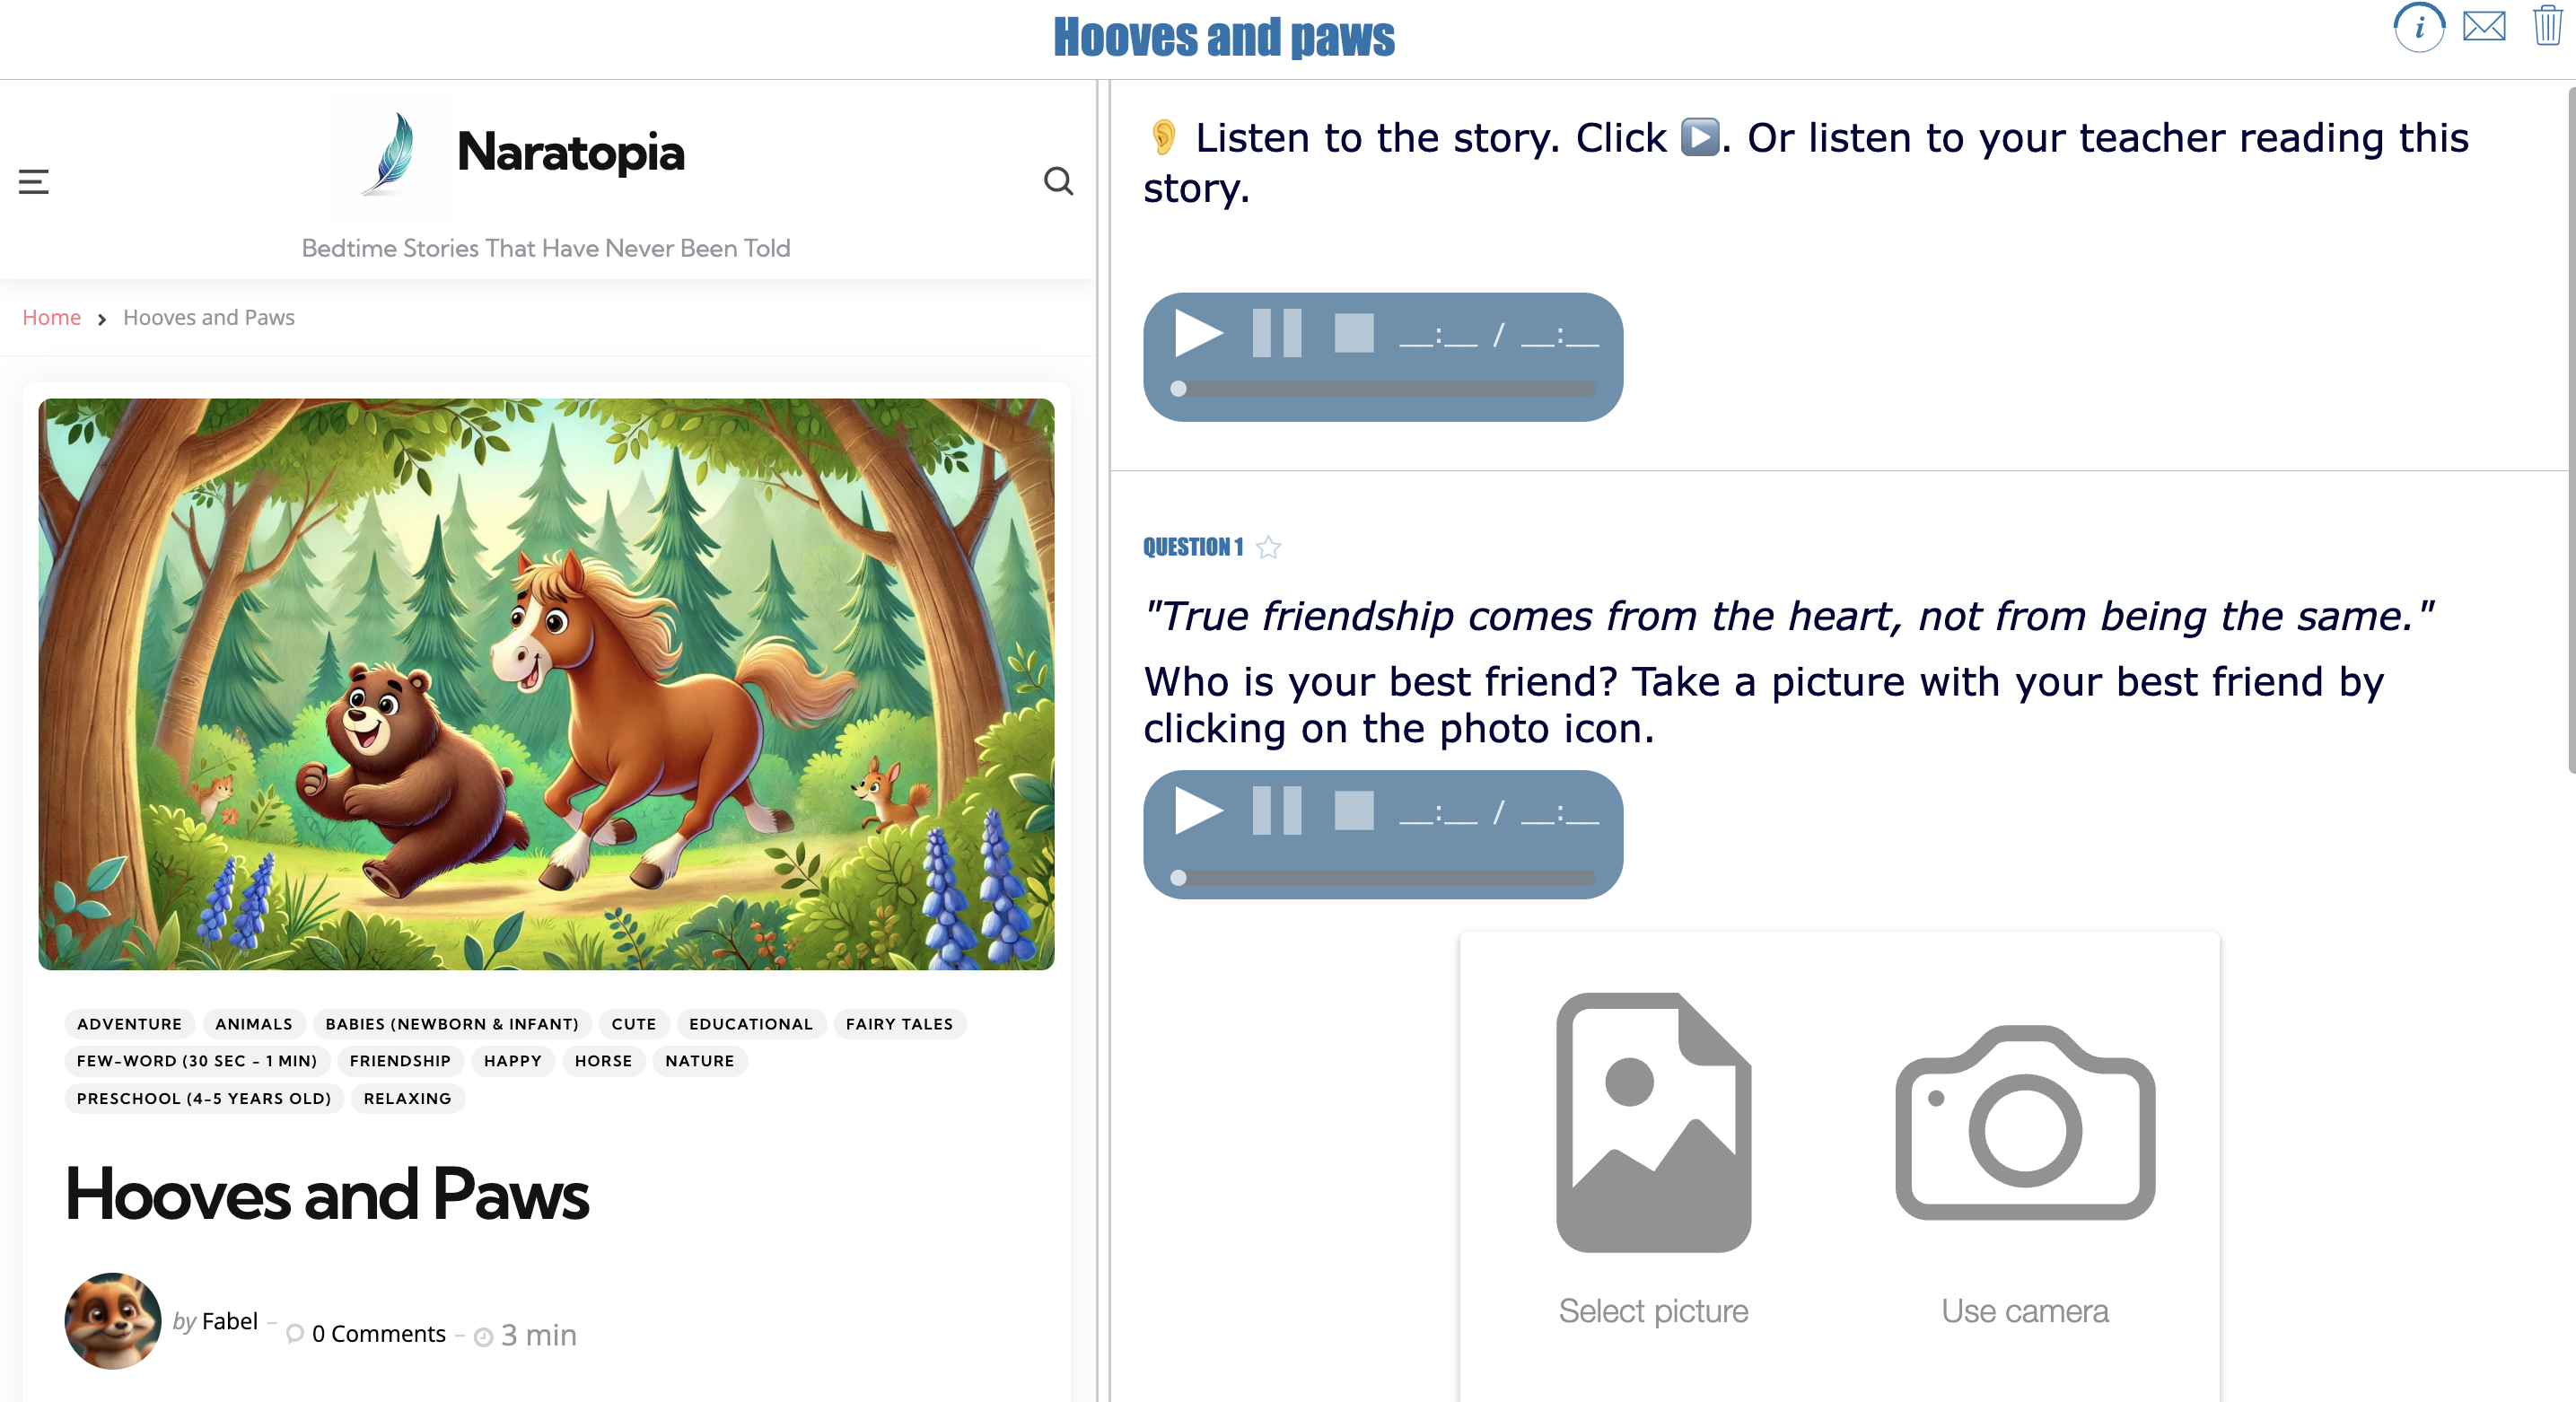Select the HORSE tag
Image resolution: width=2576 pixels, height=1402 pixels.
coord(603,1061)
